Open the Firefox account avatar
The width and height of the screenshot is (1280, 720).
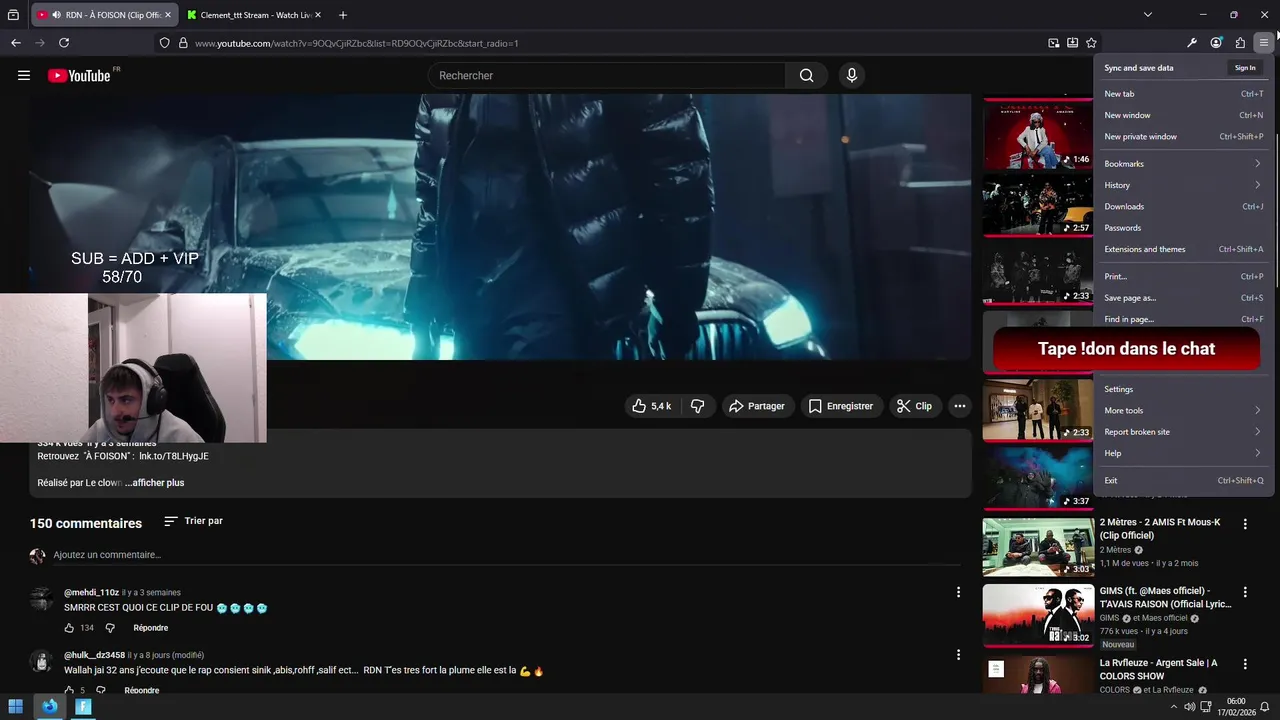pyautogui.click(x=1216, y=43)
